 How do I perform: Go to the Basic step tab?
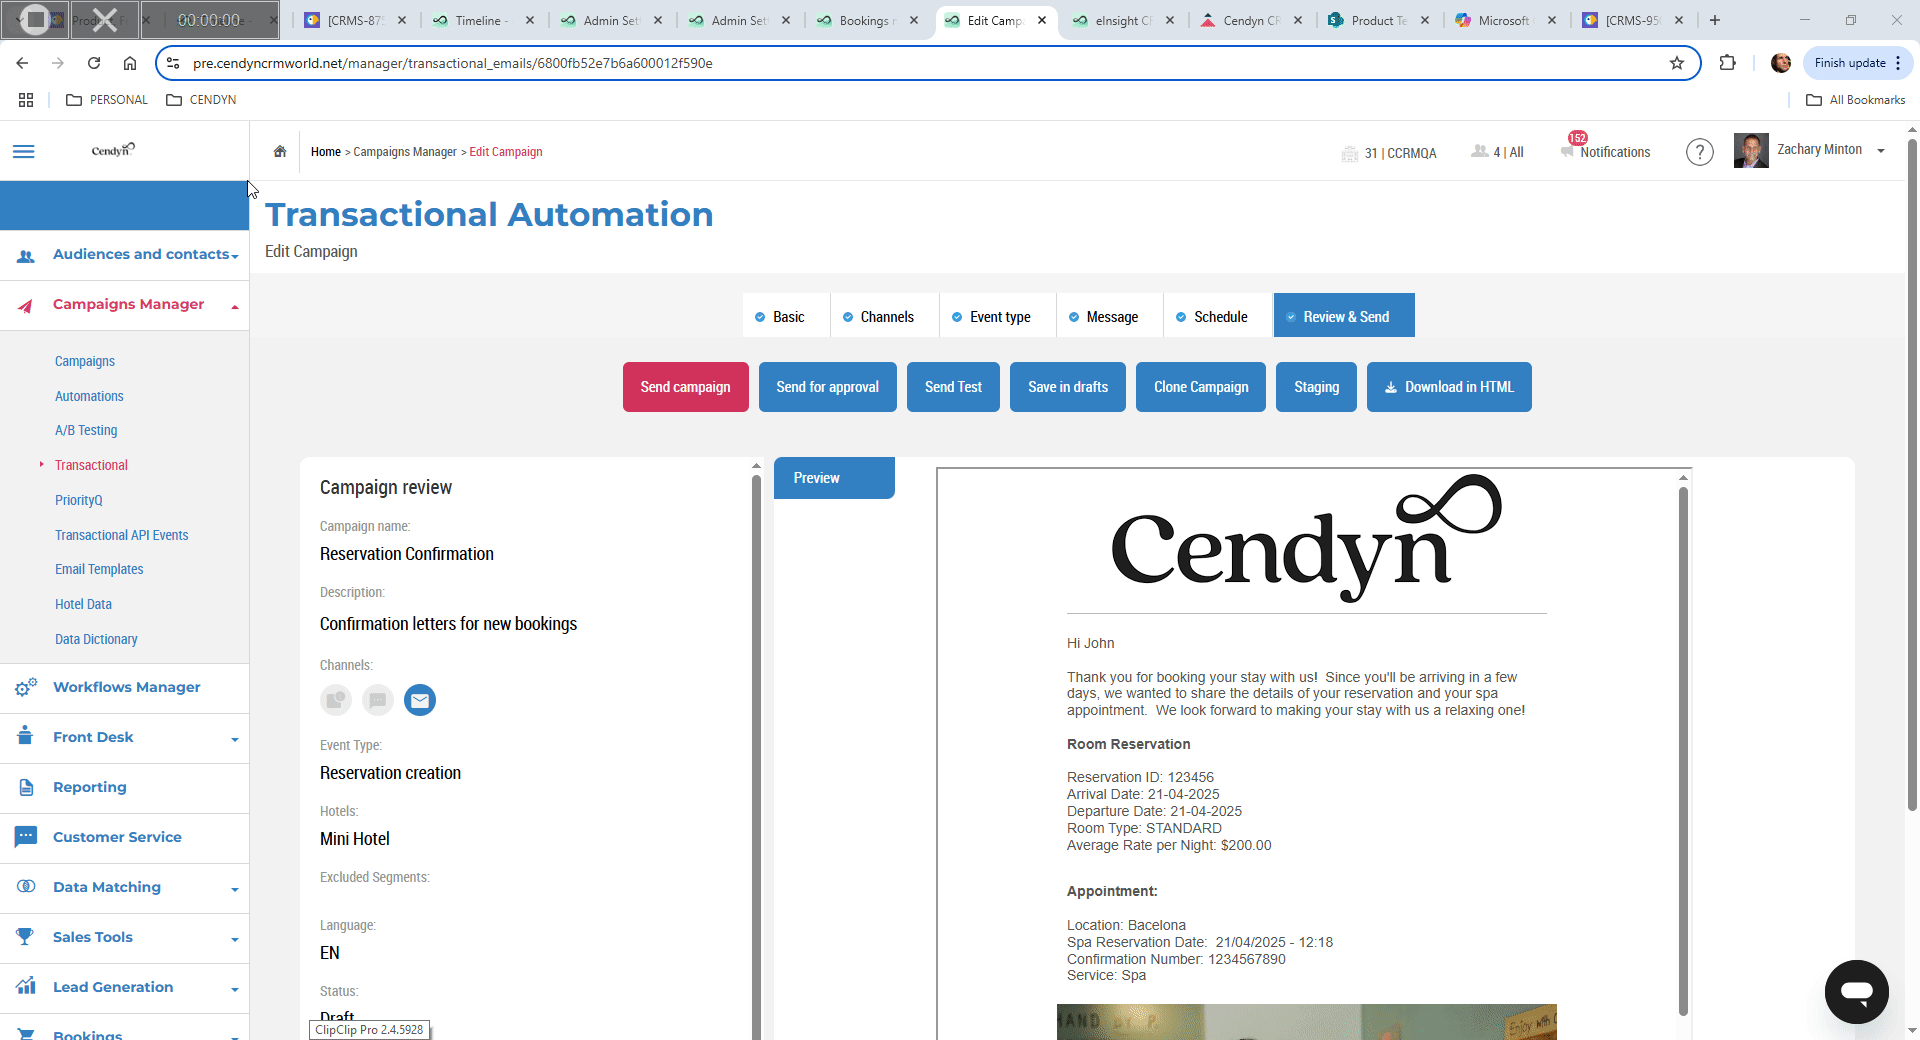tap(786, 316)
